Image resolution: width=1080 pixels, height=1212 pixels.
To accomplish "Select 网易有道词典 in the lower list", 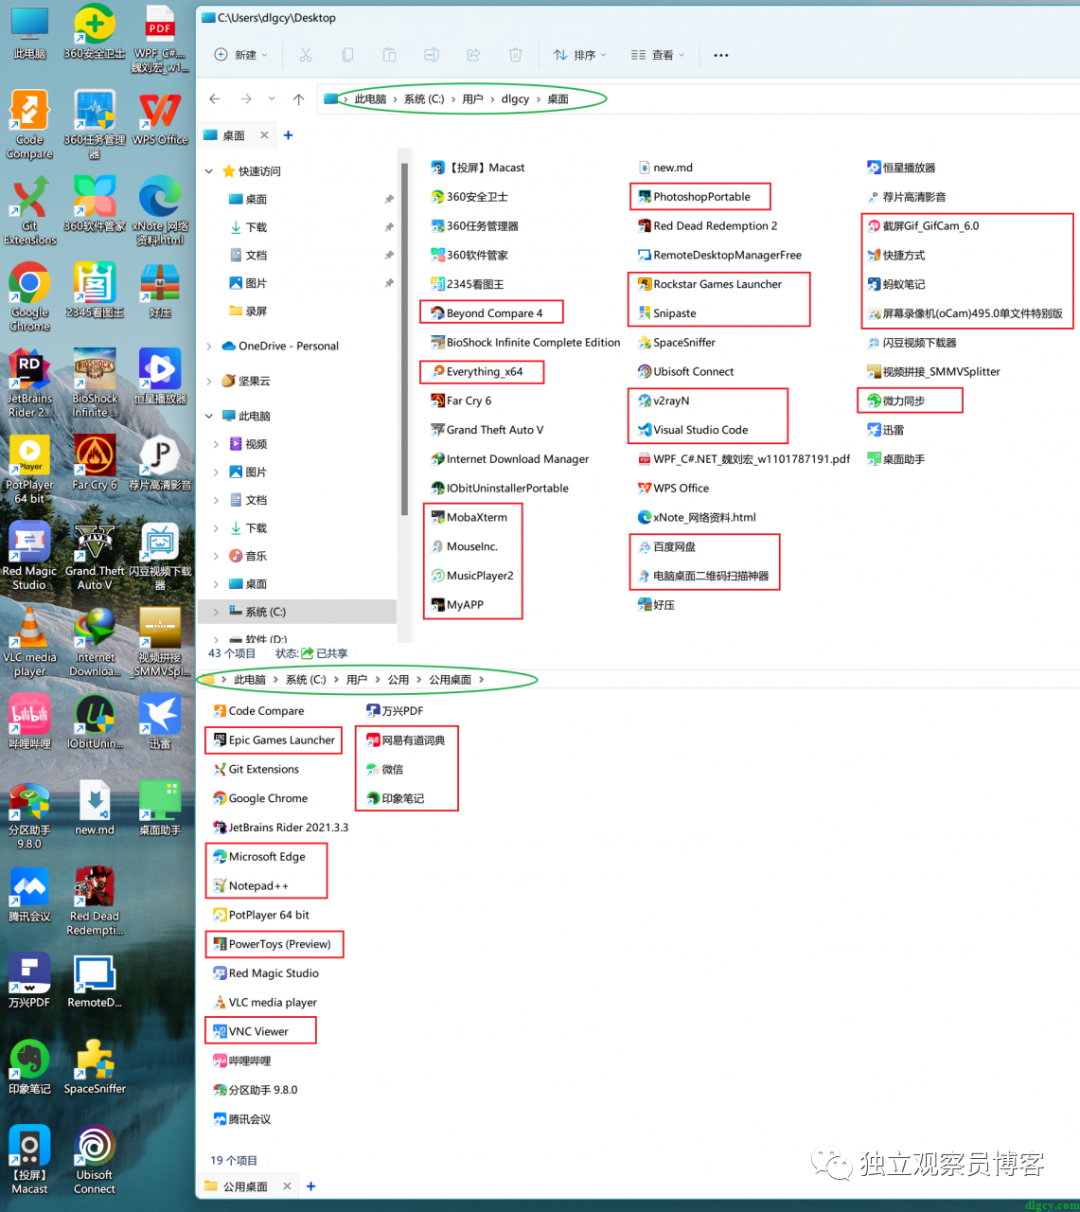I will point(405,741).
